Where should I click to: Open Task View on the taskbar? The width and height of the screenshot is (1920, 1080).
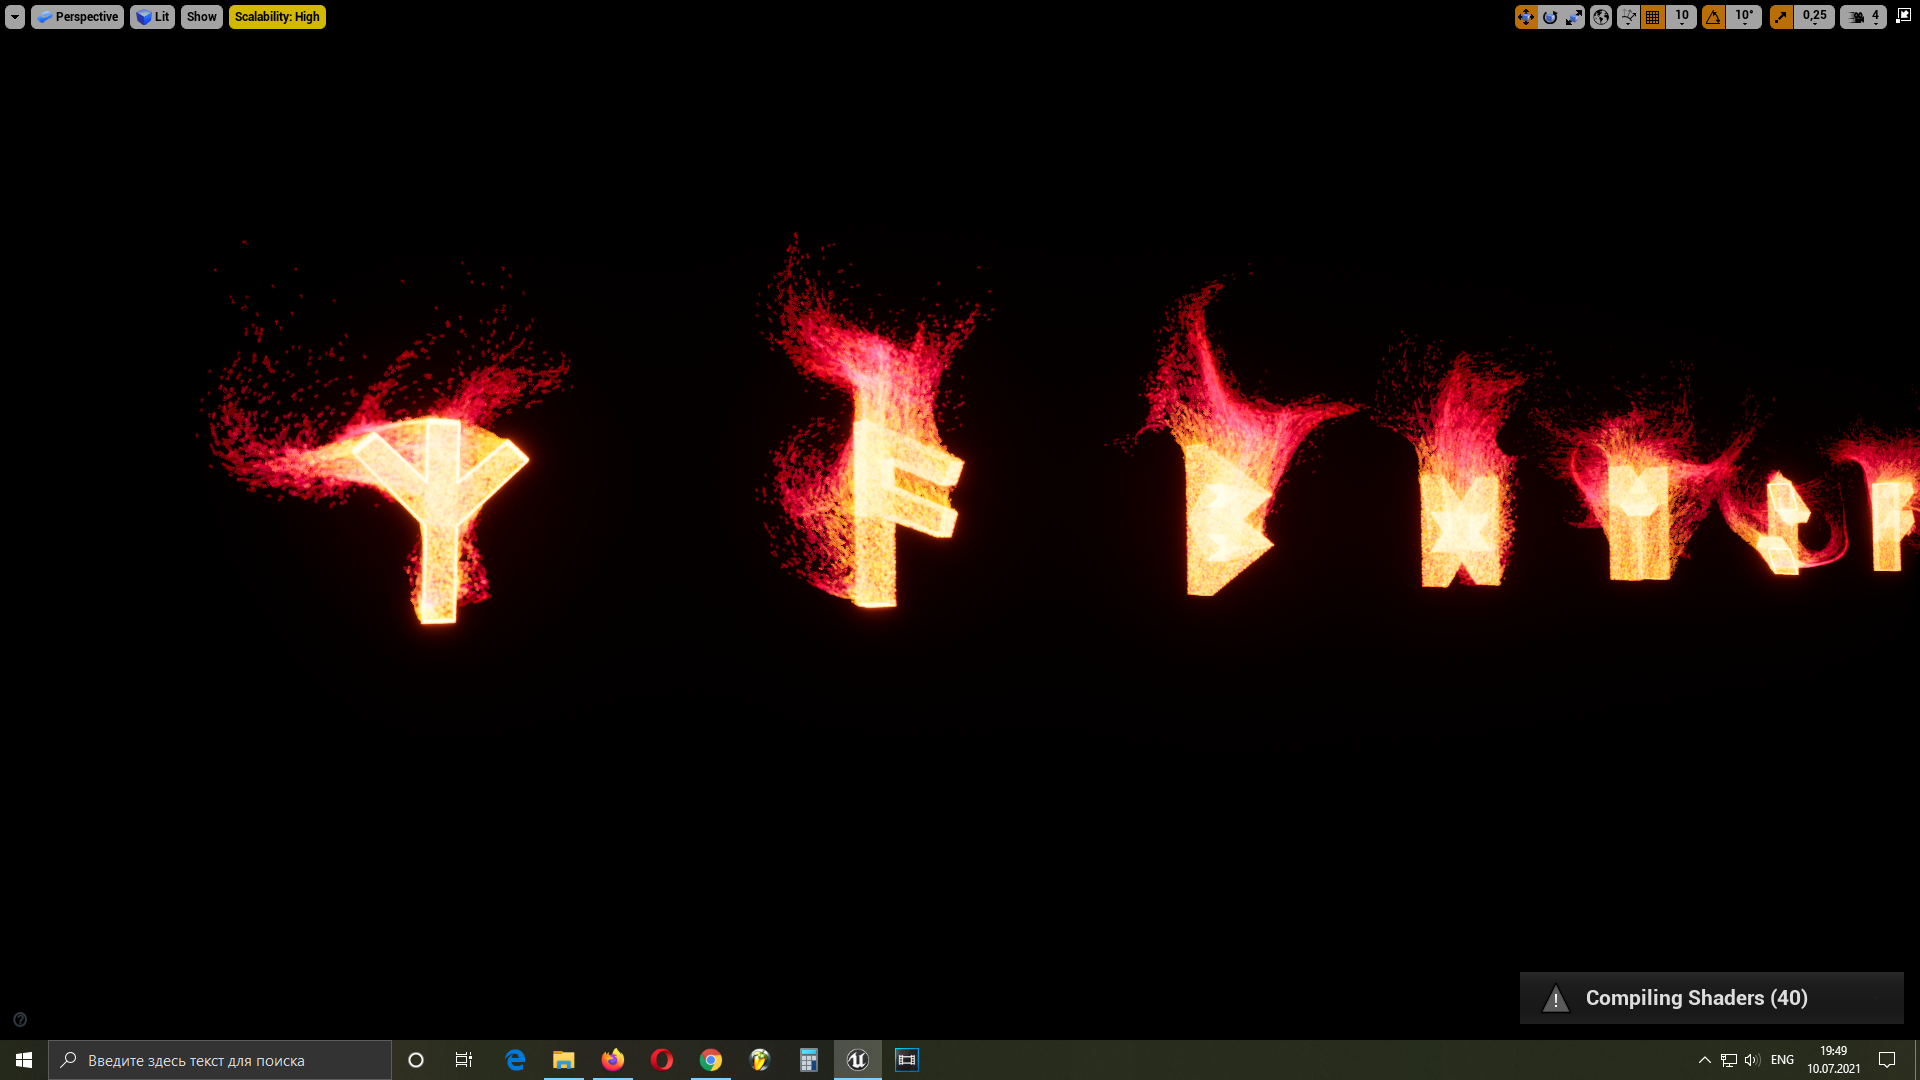click(x=464, y=1060)
